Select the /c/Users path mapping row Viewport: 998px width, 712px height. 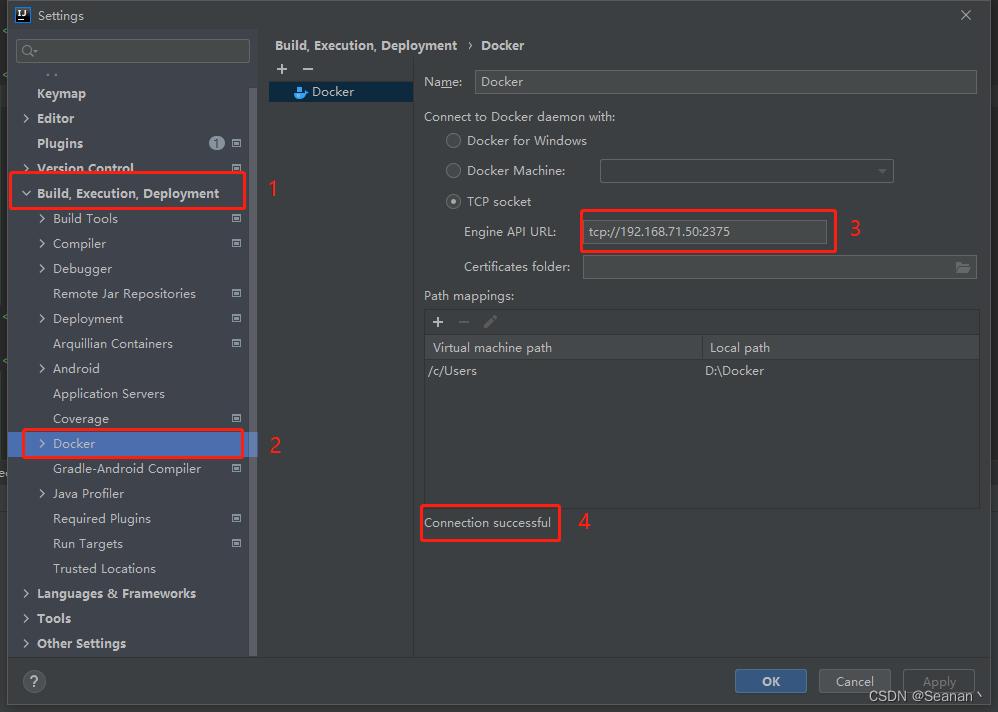tap(701, 371)
